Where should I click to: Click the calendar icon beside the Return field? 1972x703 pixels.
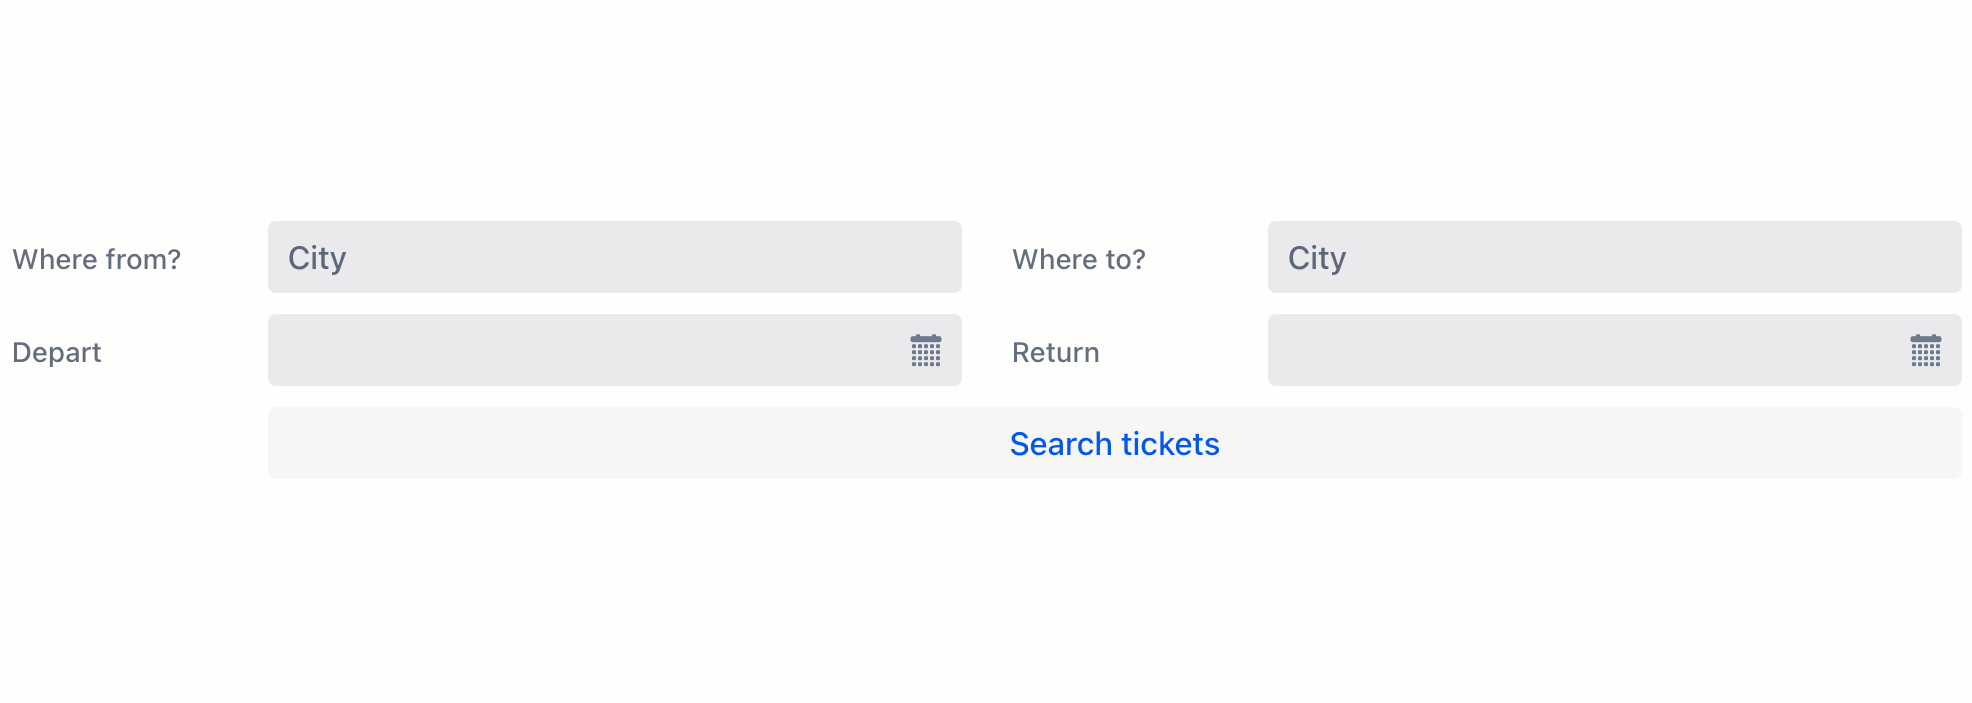[x=1926, y=351]
